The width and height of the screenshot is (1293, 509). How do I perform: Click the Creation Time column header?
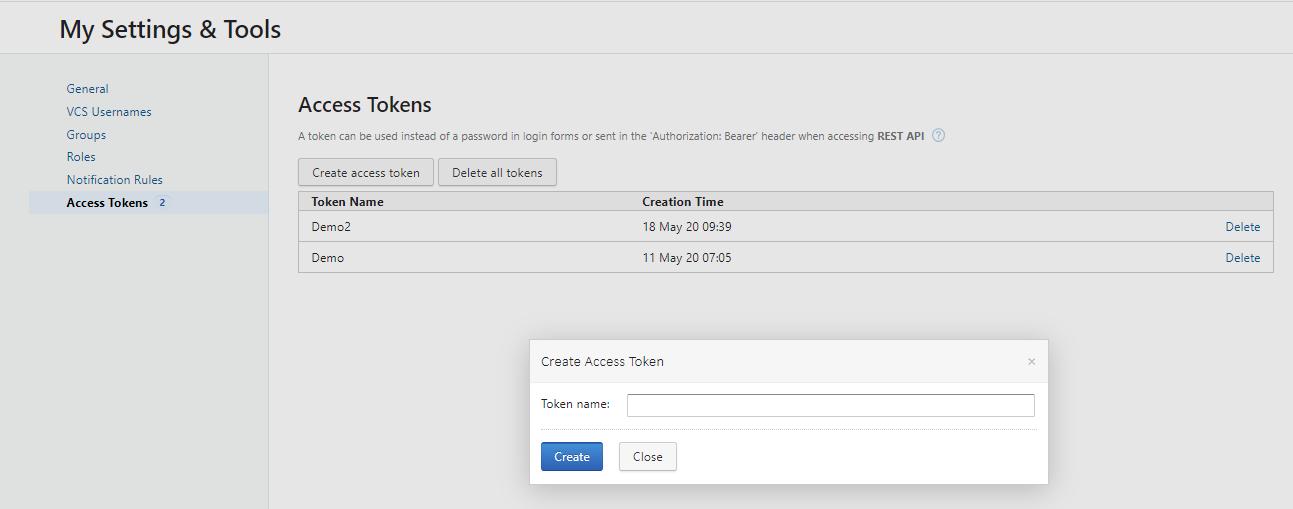[x=682, y=202]
